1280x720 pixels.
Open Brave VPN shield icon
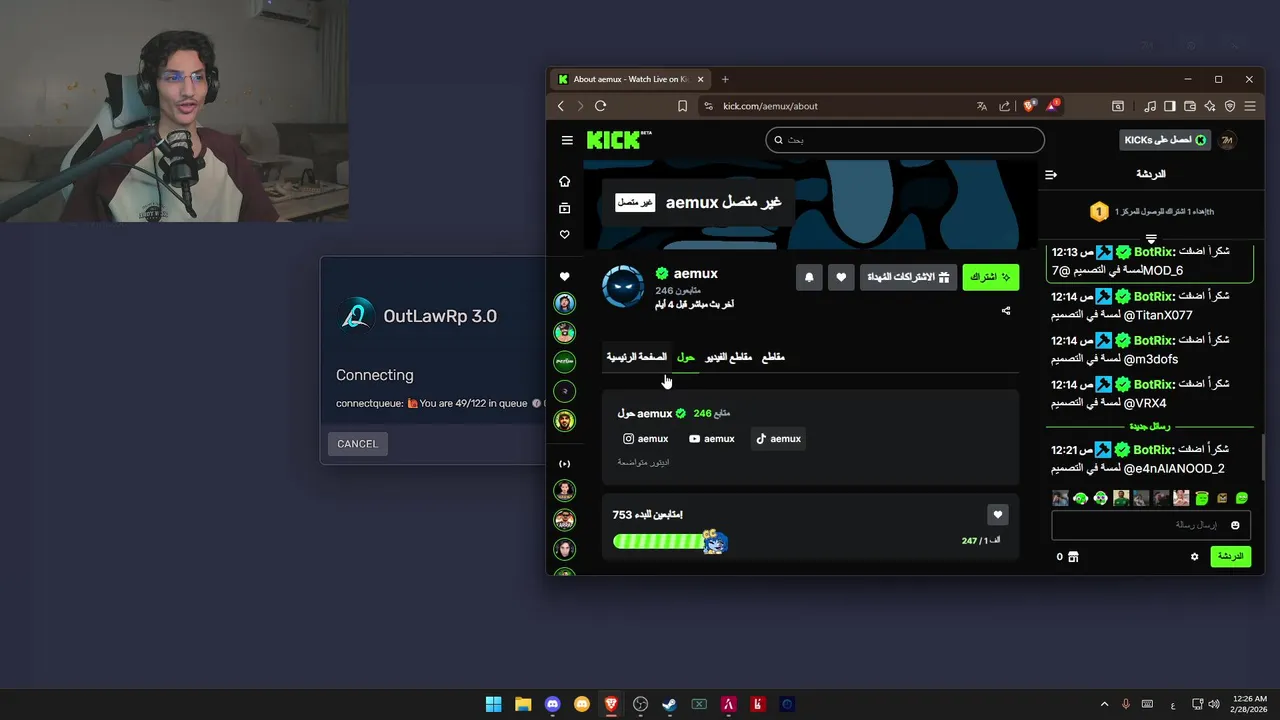1230,106
